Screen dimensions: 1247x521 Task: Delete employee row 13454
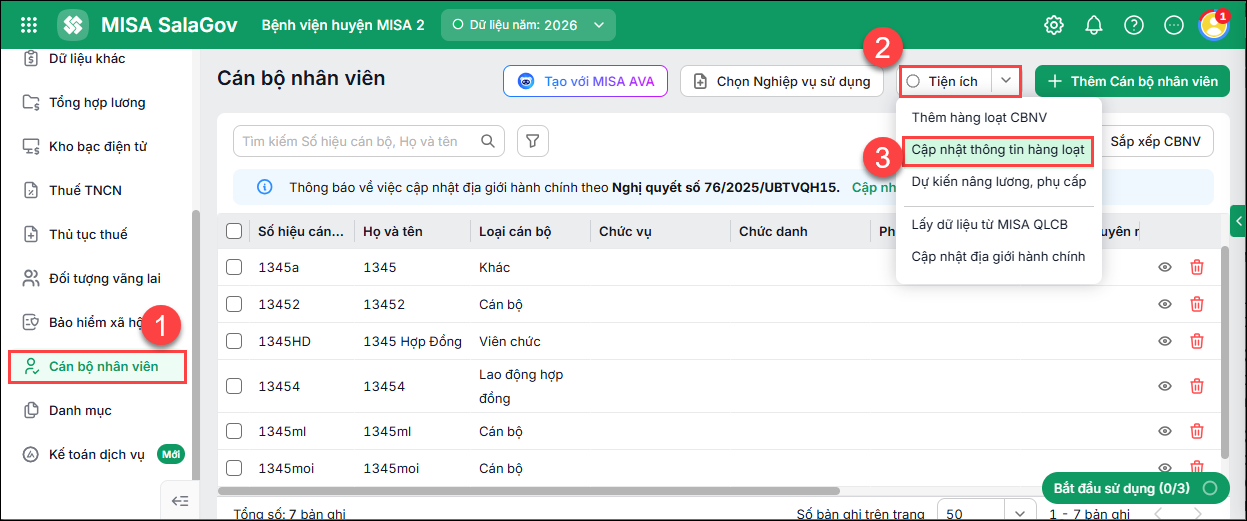pyautogui.click(x=1197, y=386)
